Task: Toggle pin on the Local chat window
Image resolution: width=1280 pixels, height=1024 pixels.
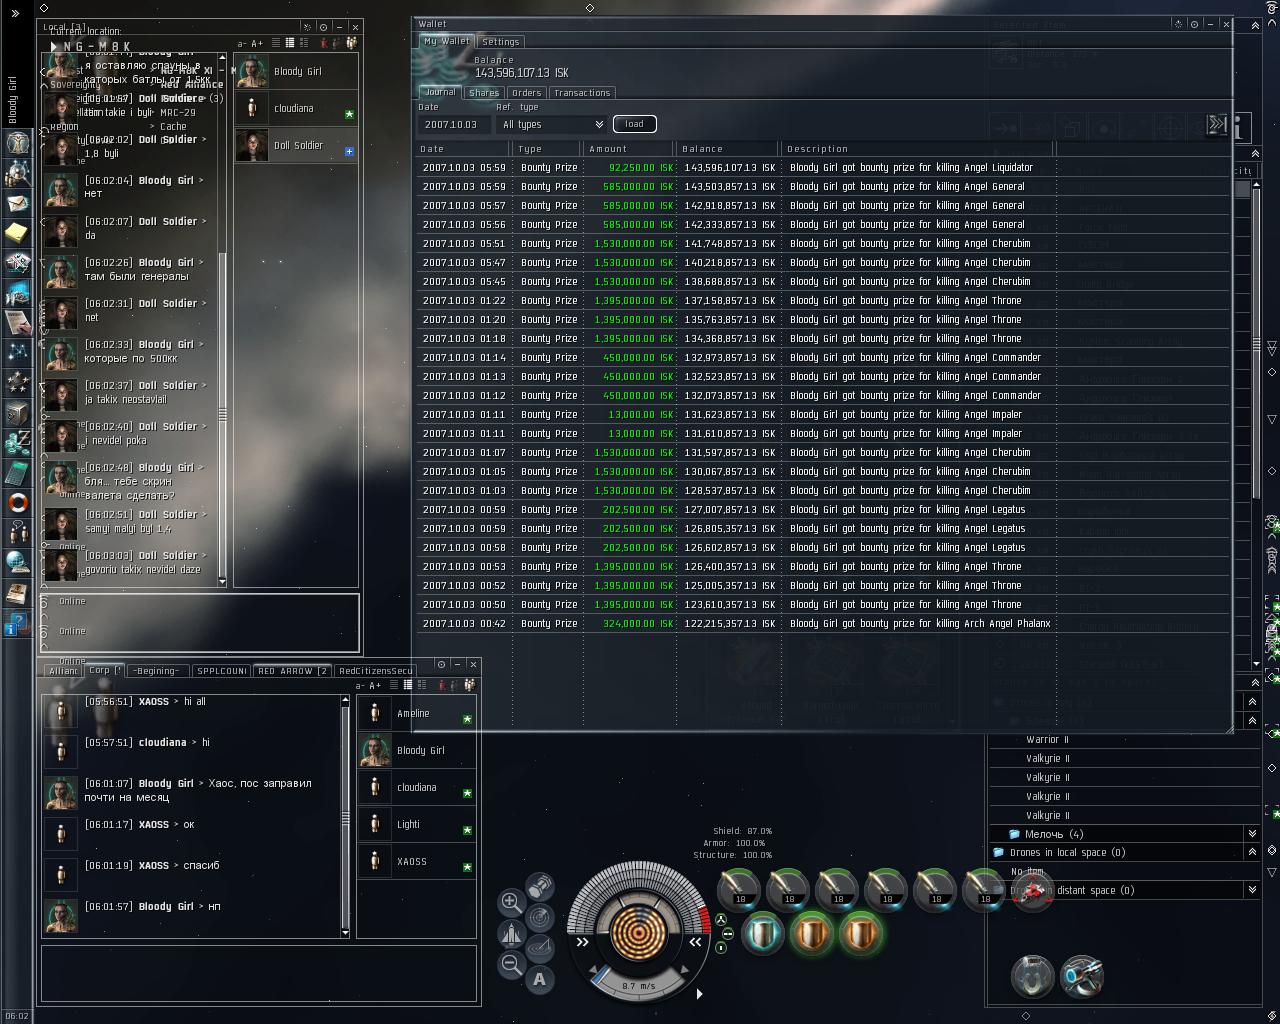Action: click(x=323, y=27)
